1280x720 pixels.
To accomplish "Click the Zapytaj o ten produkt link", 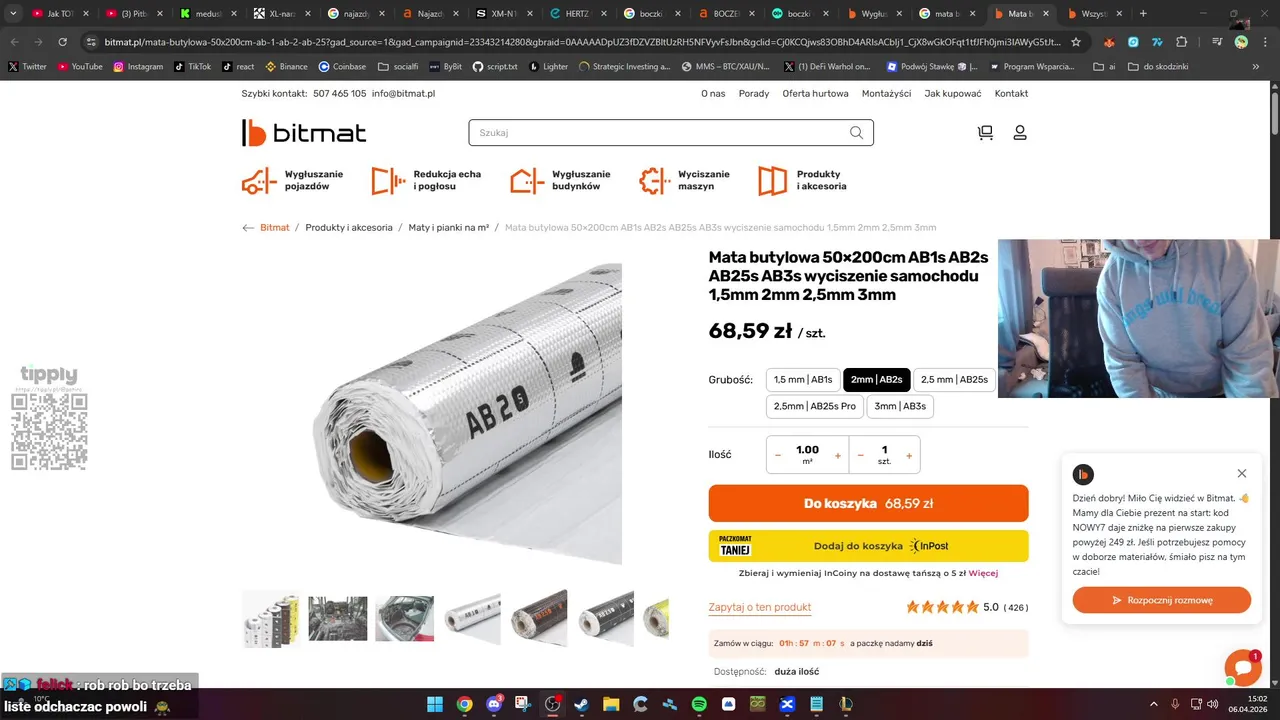I will pos(760,607).
